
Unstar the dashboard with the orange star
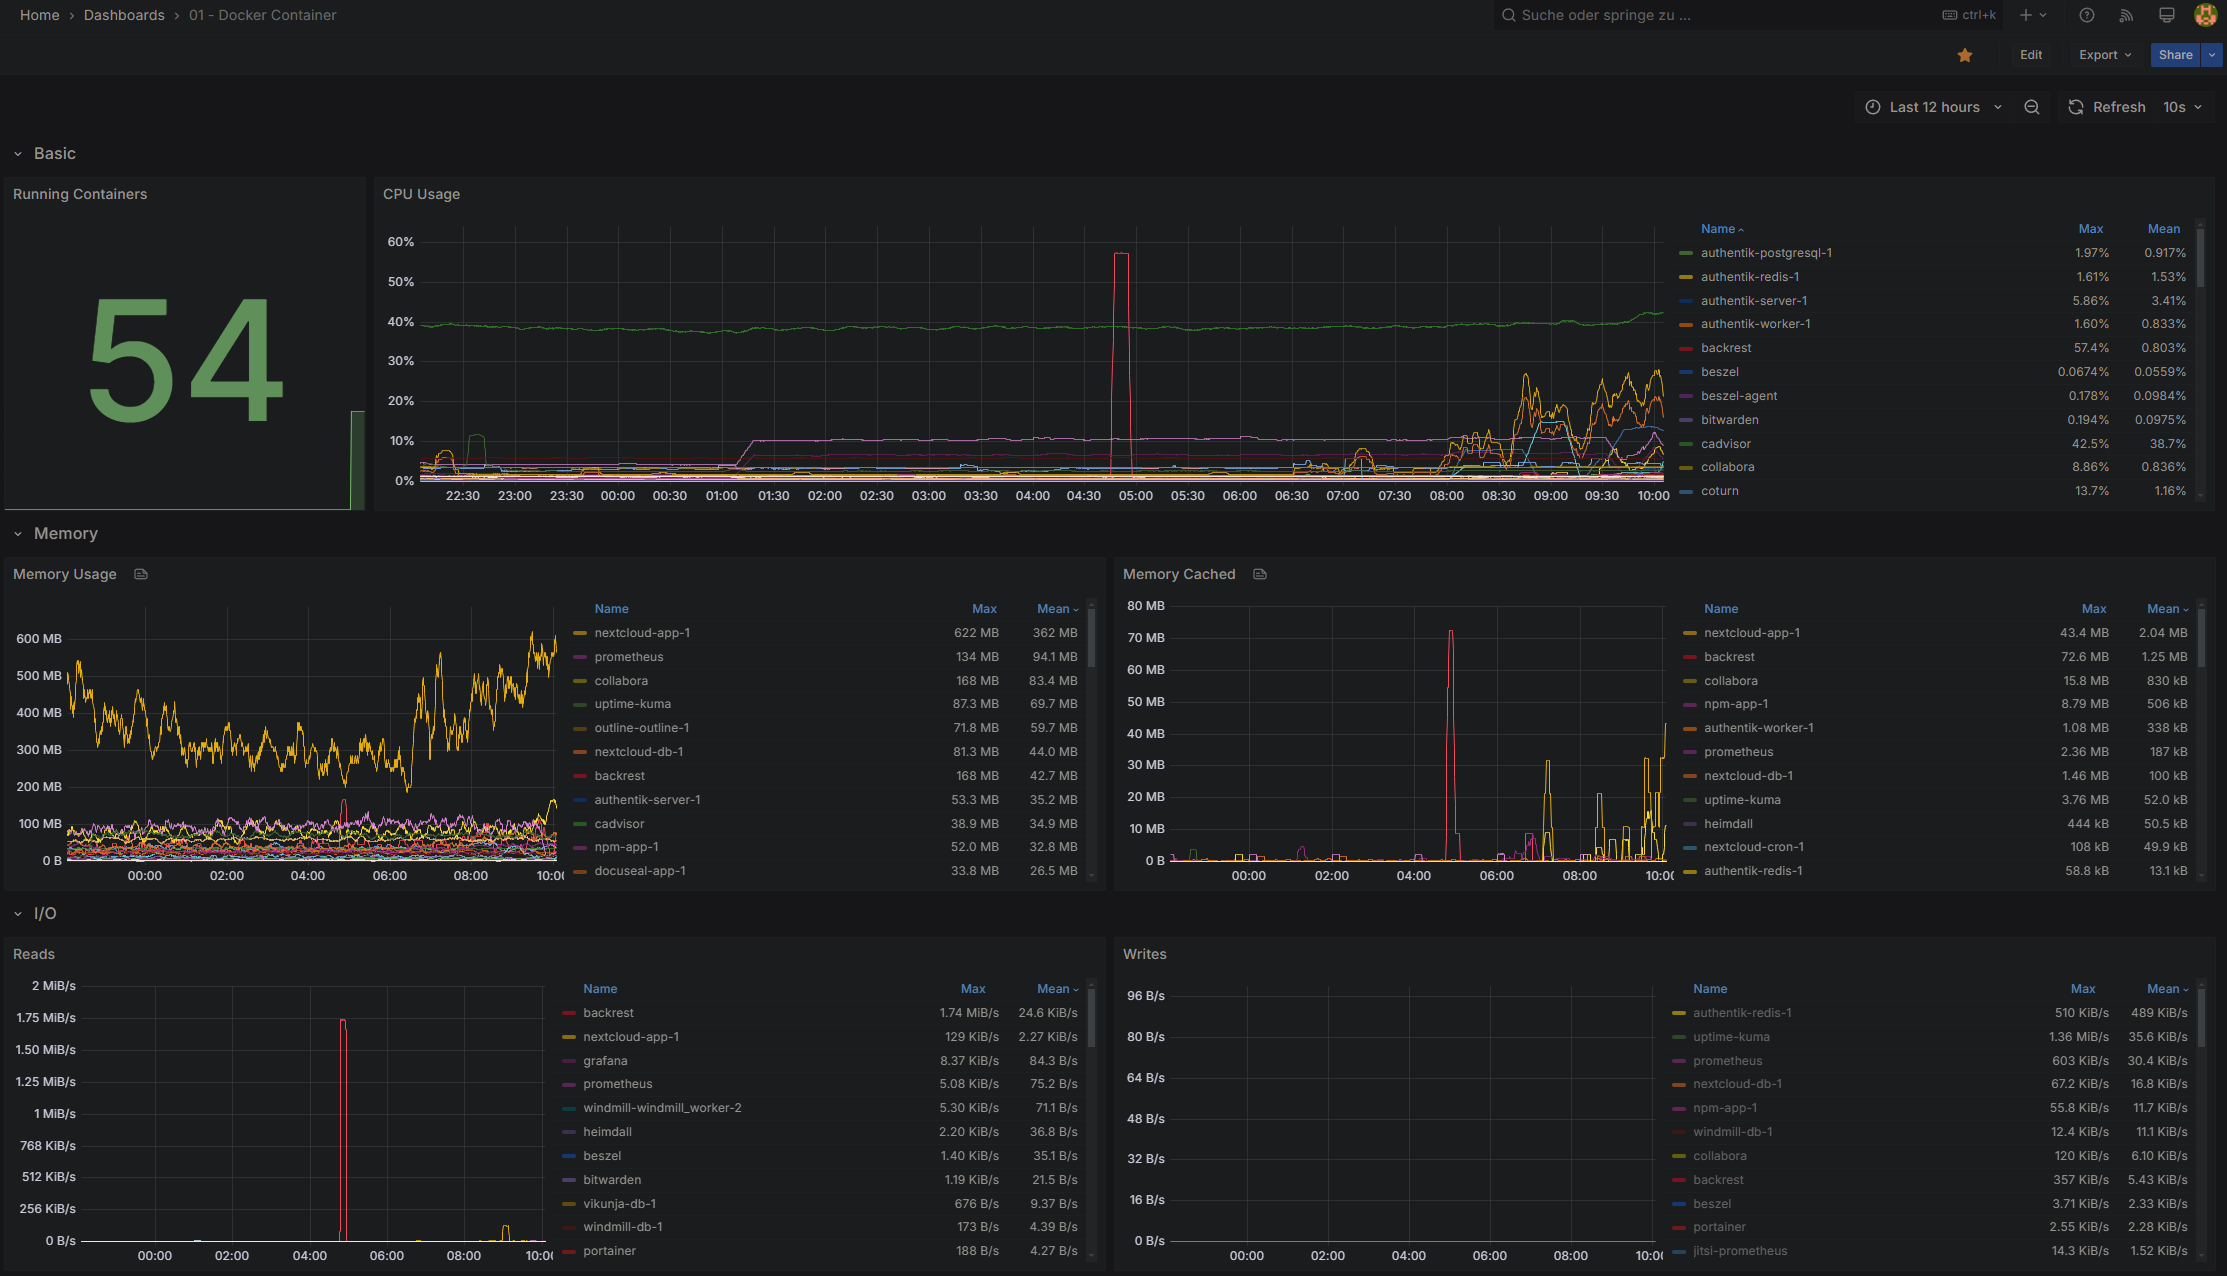click(x=1964, y=56)
